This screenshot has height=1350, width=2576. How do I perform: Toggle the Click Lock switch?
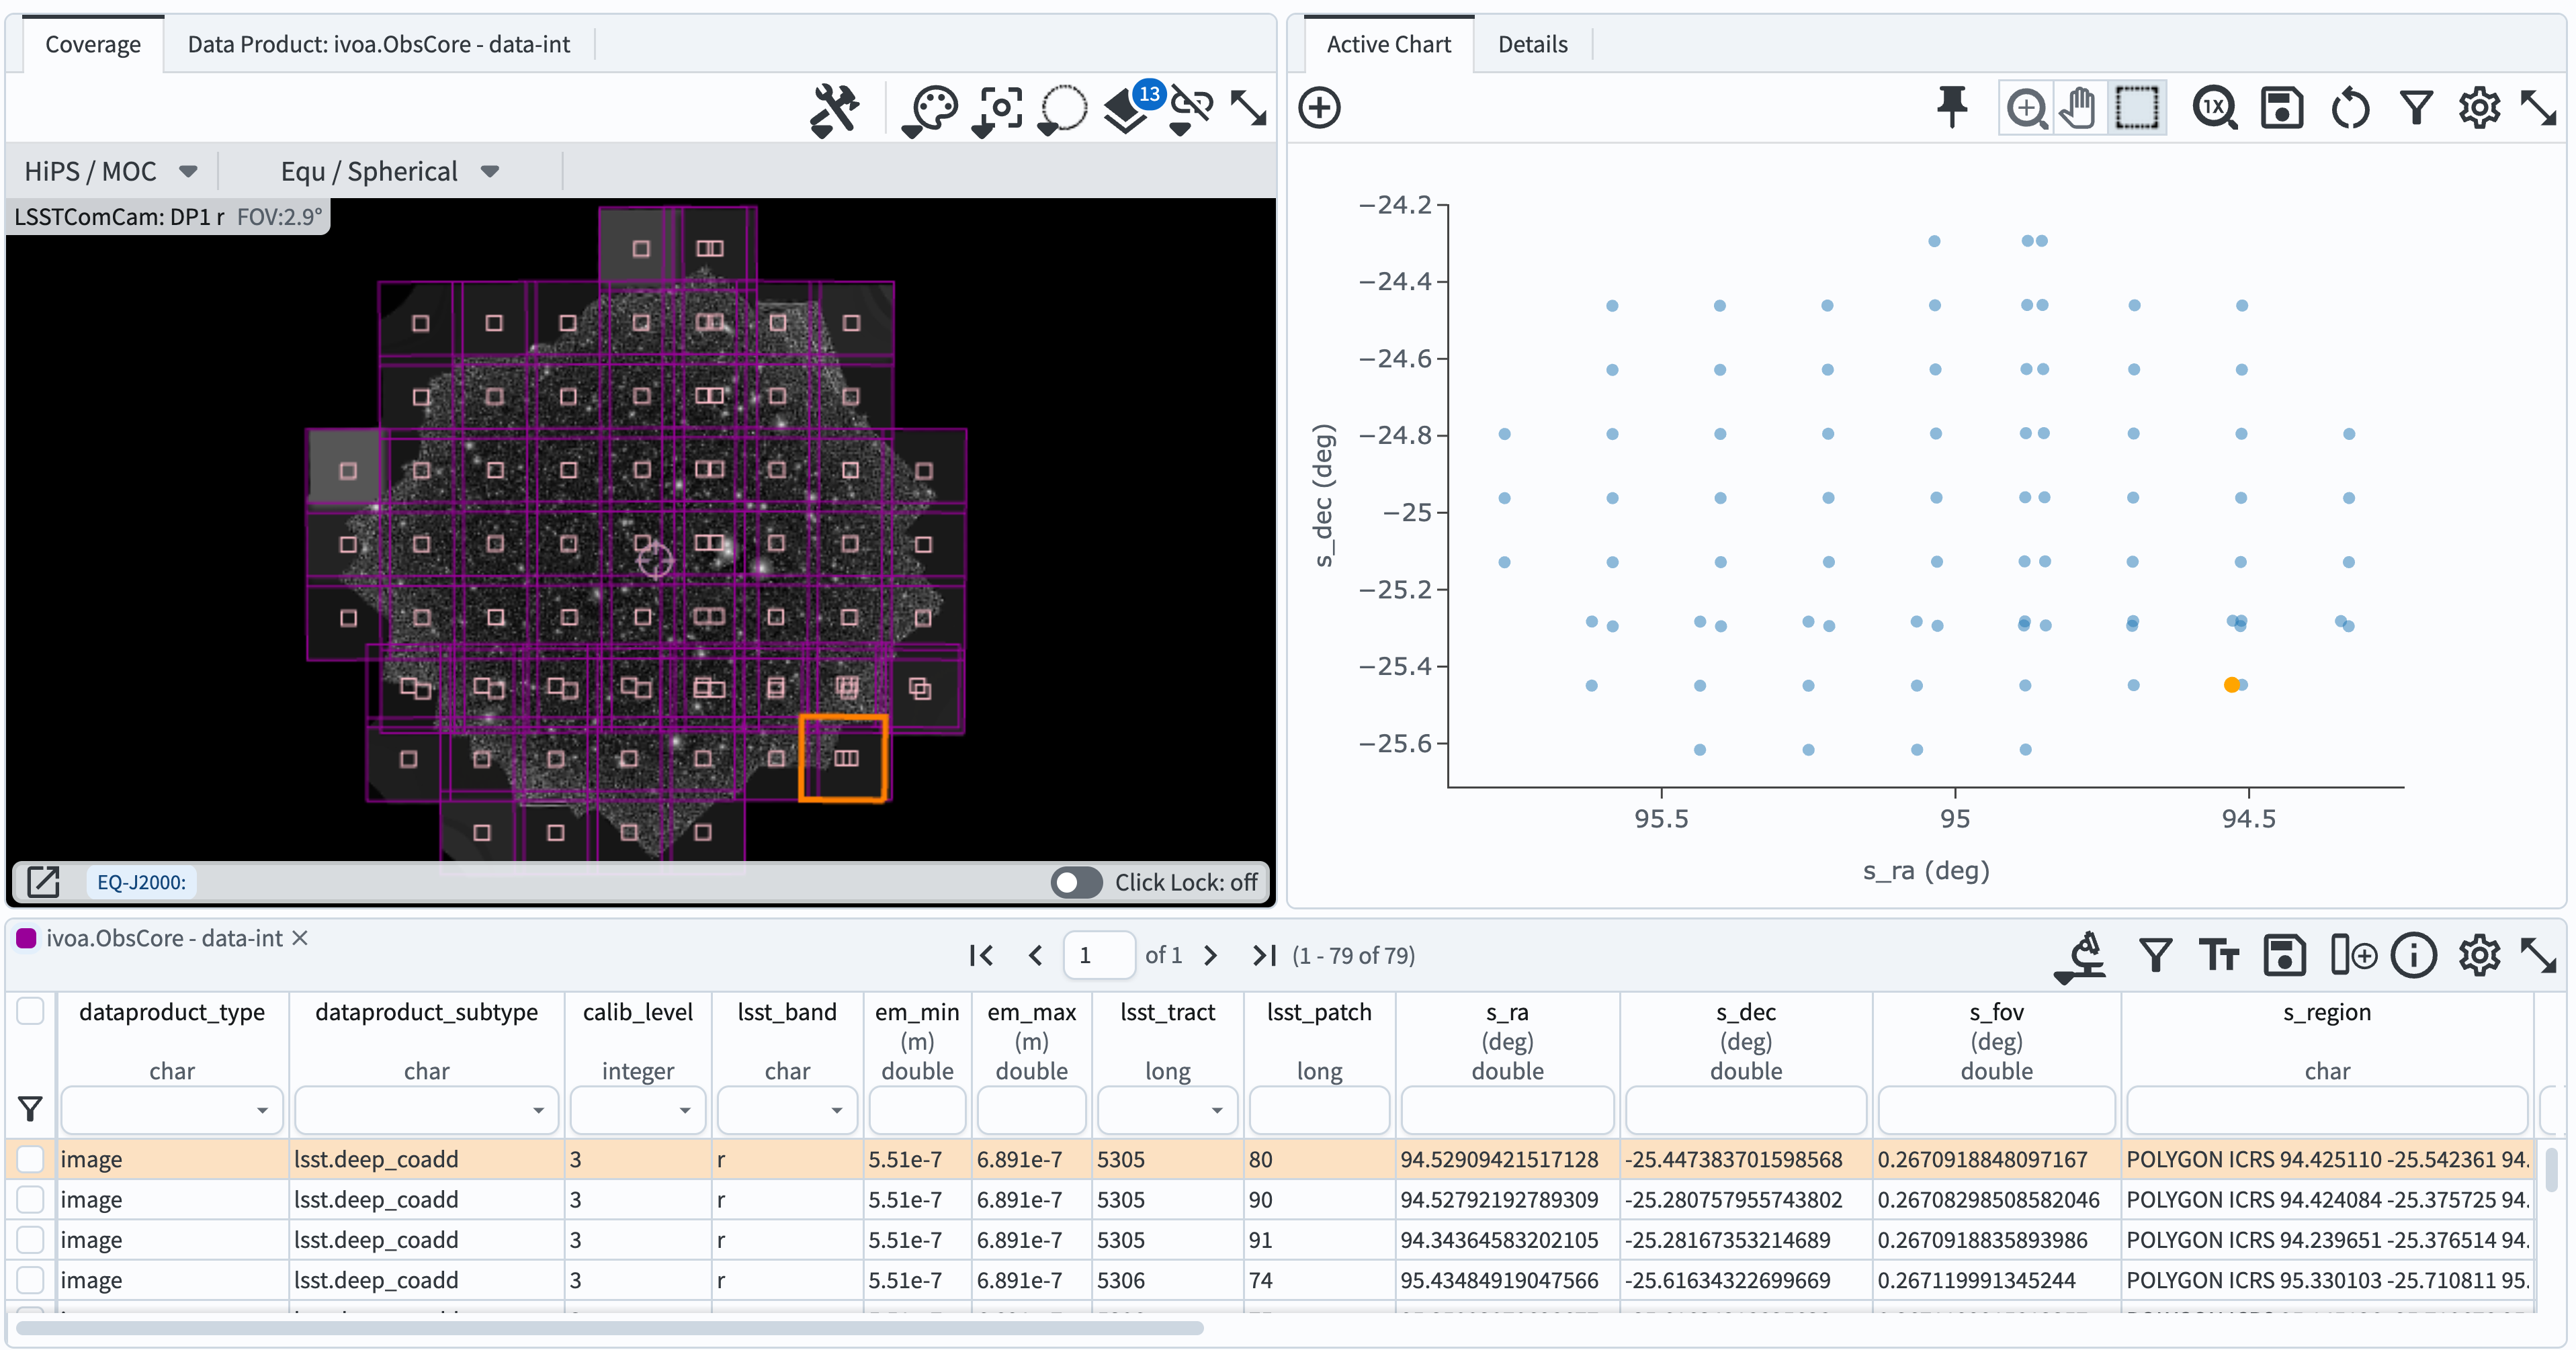point(1076,882)
